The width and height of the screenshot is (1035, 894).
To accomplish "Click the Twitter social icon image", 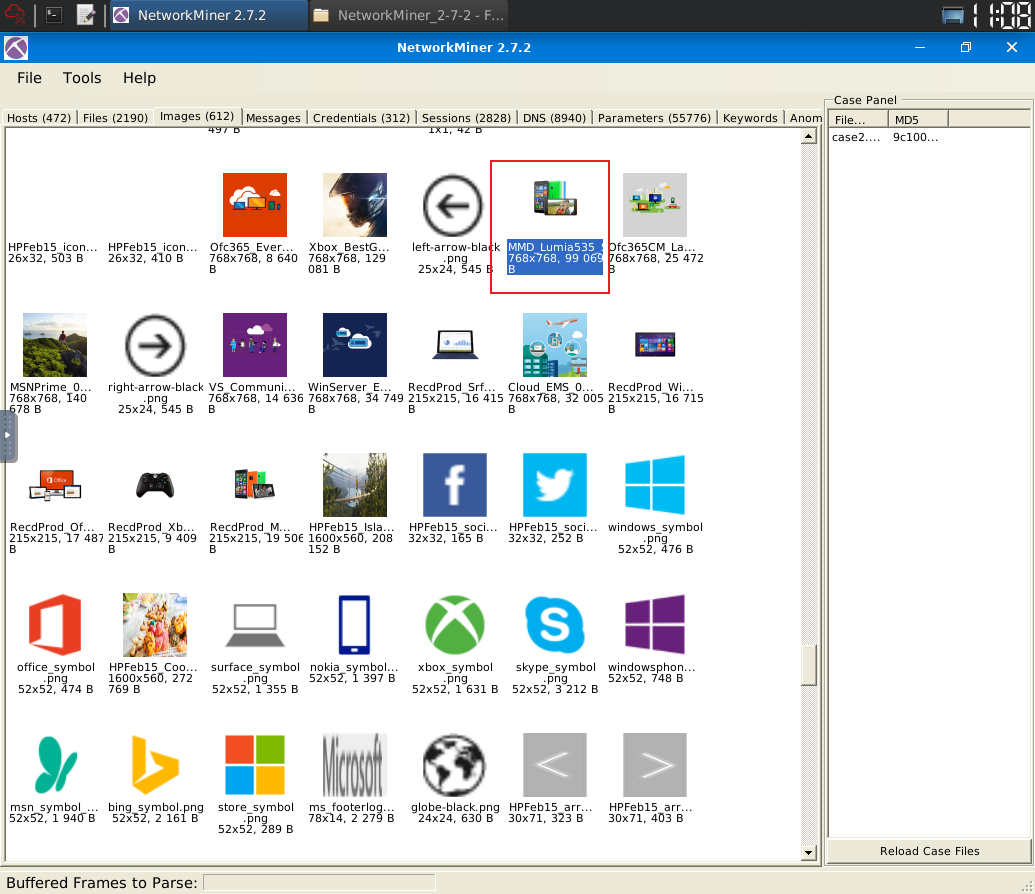I will 554,485.
